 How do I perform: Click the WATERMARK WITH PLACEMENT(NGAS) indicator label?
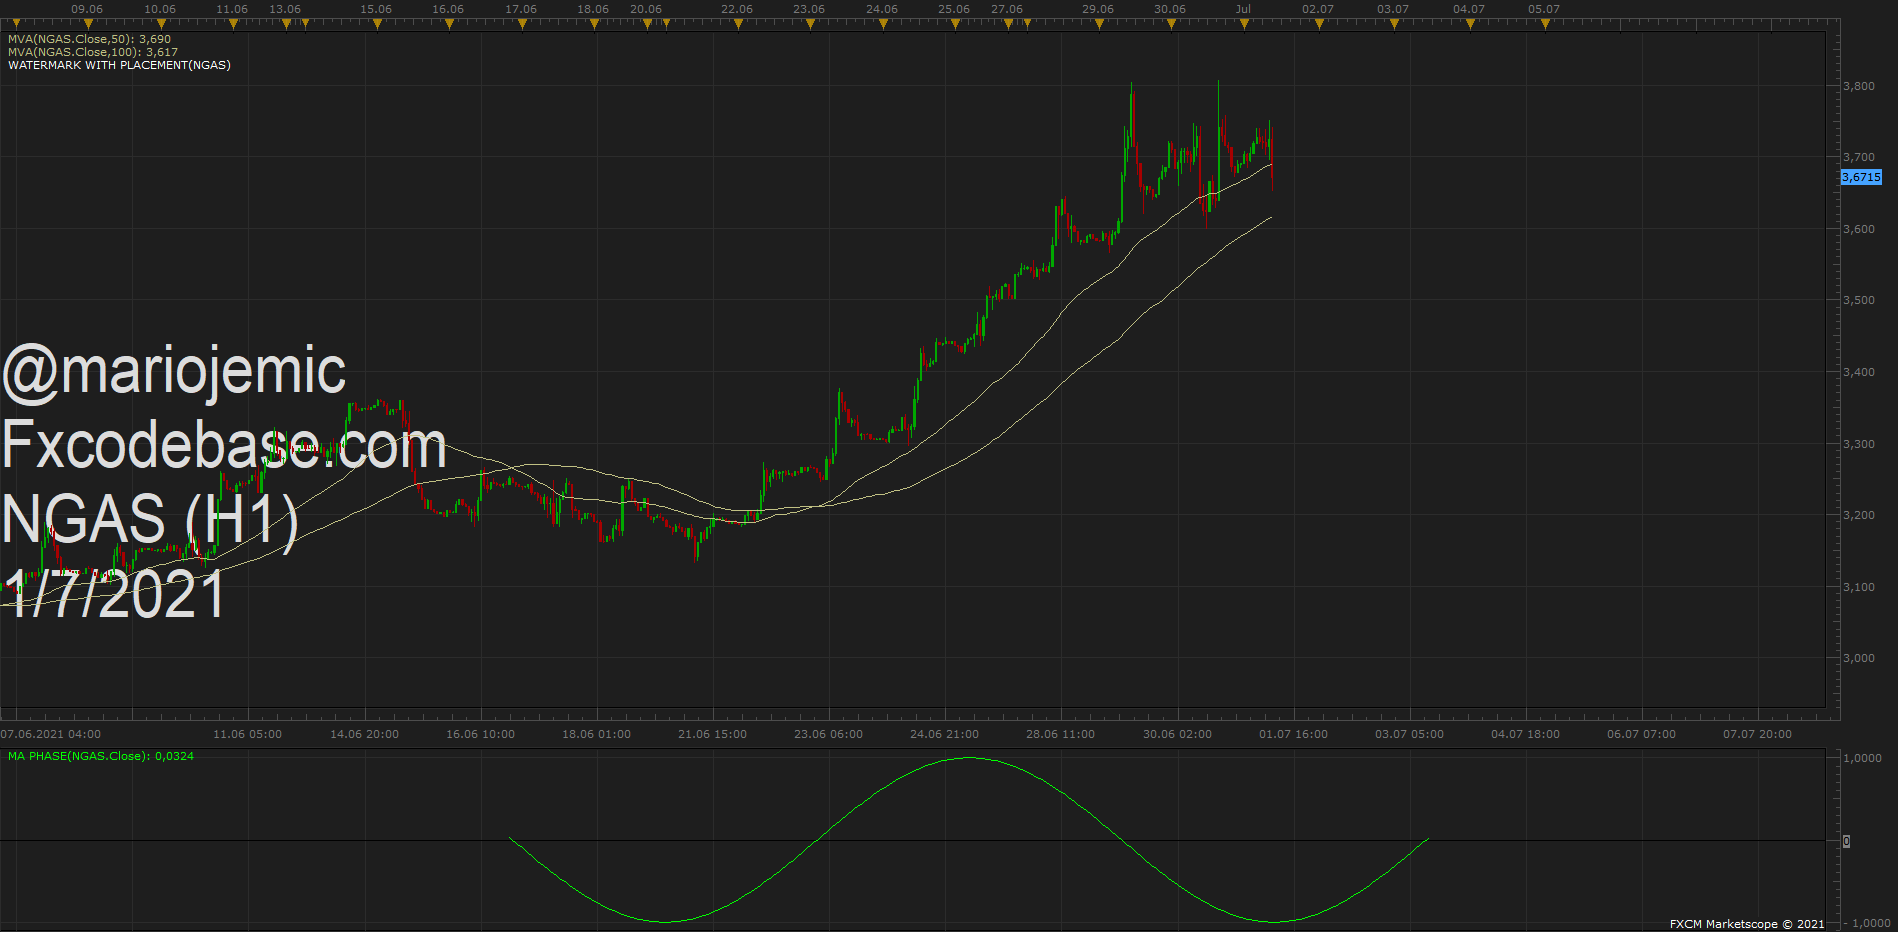pyautogui.click(x=119, y=65)
